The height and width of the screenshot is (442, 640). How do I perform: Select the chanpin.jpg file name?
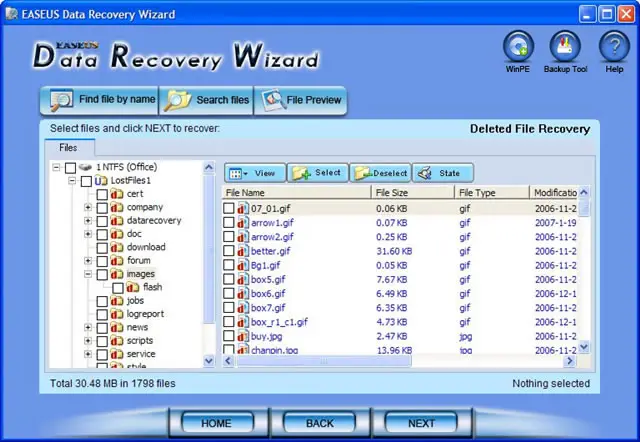(x=274, y=350)
